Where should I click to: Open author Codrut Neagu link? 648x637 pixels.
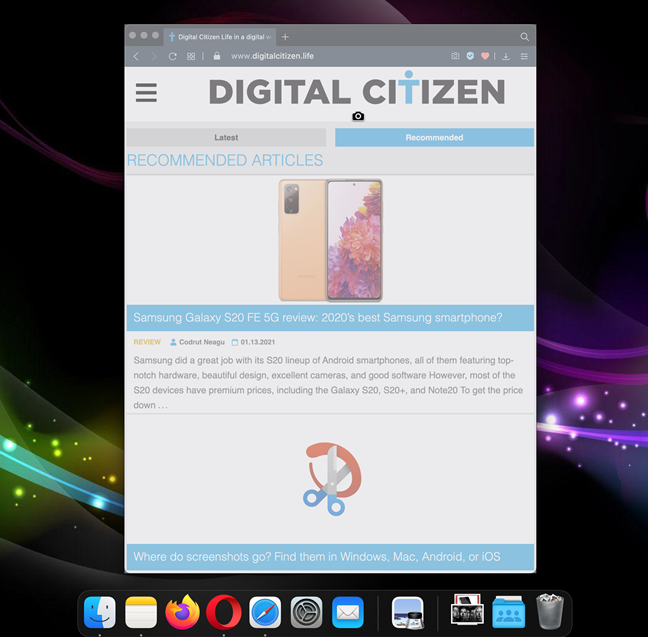click(x=198, y=342)
